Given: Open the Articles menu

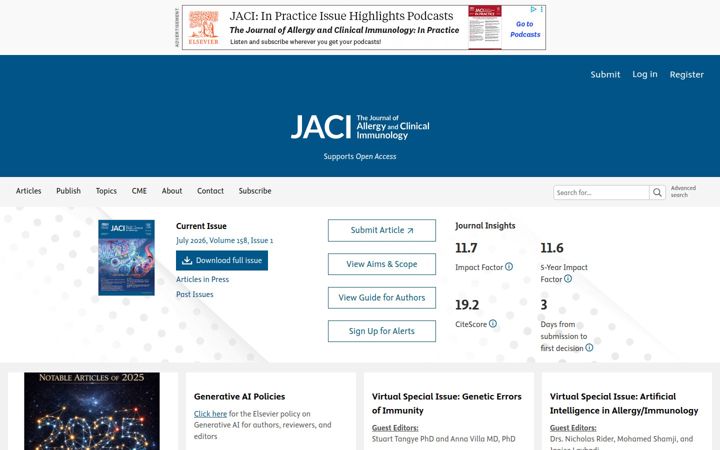Looking at the screenshot, I should (28, 191).
